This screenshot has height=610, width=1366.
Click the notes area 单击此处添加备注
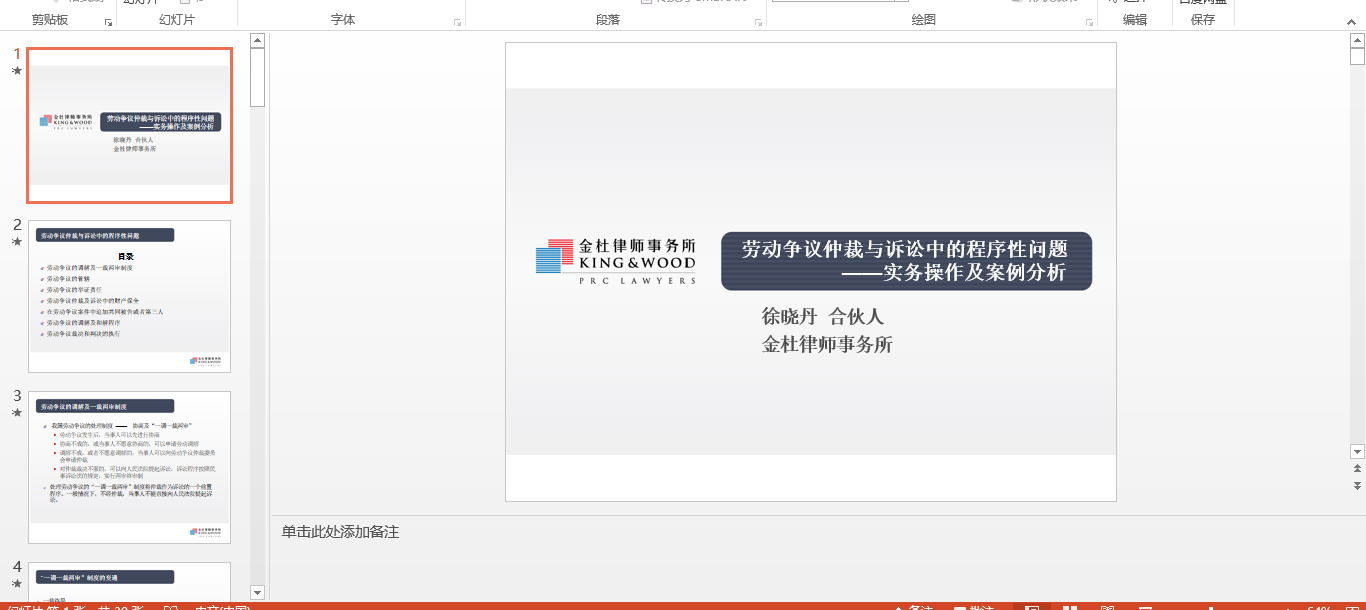point(340,532)
